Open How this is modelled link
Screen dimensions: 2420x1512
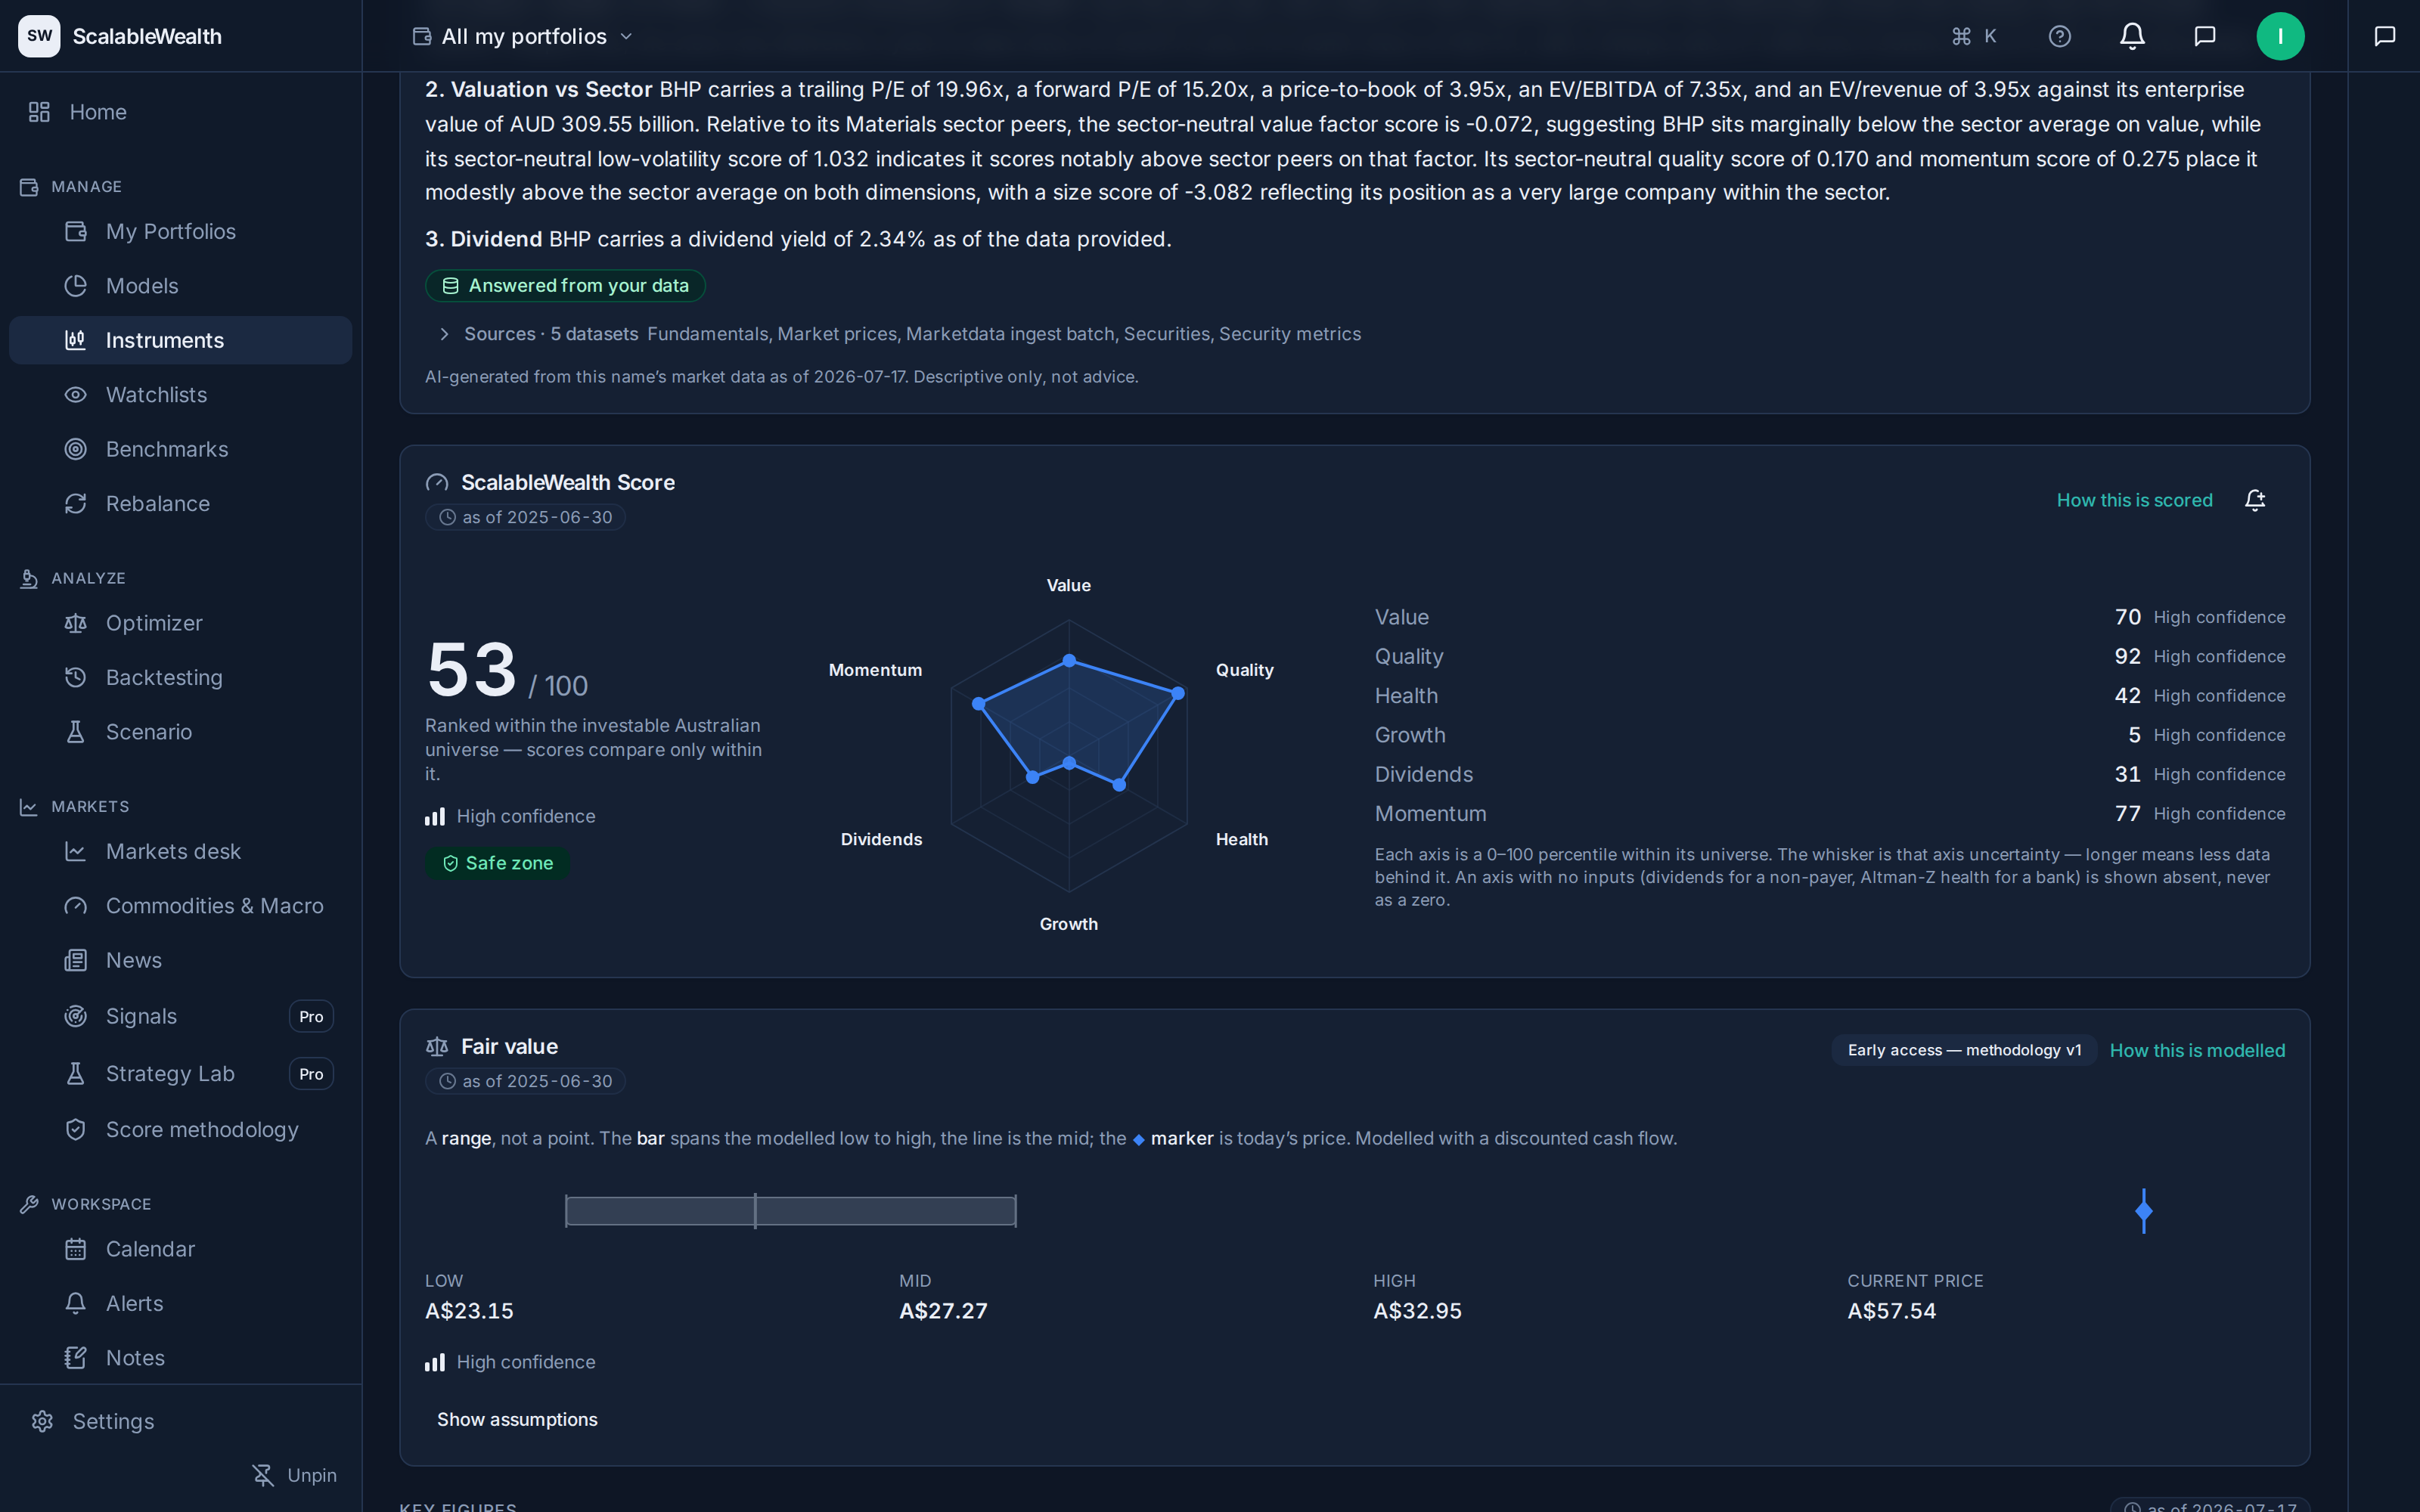pyautogui.click(x=2197, y=1050)
